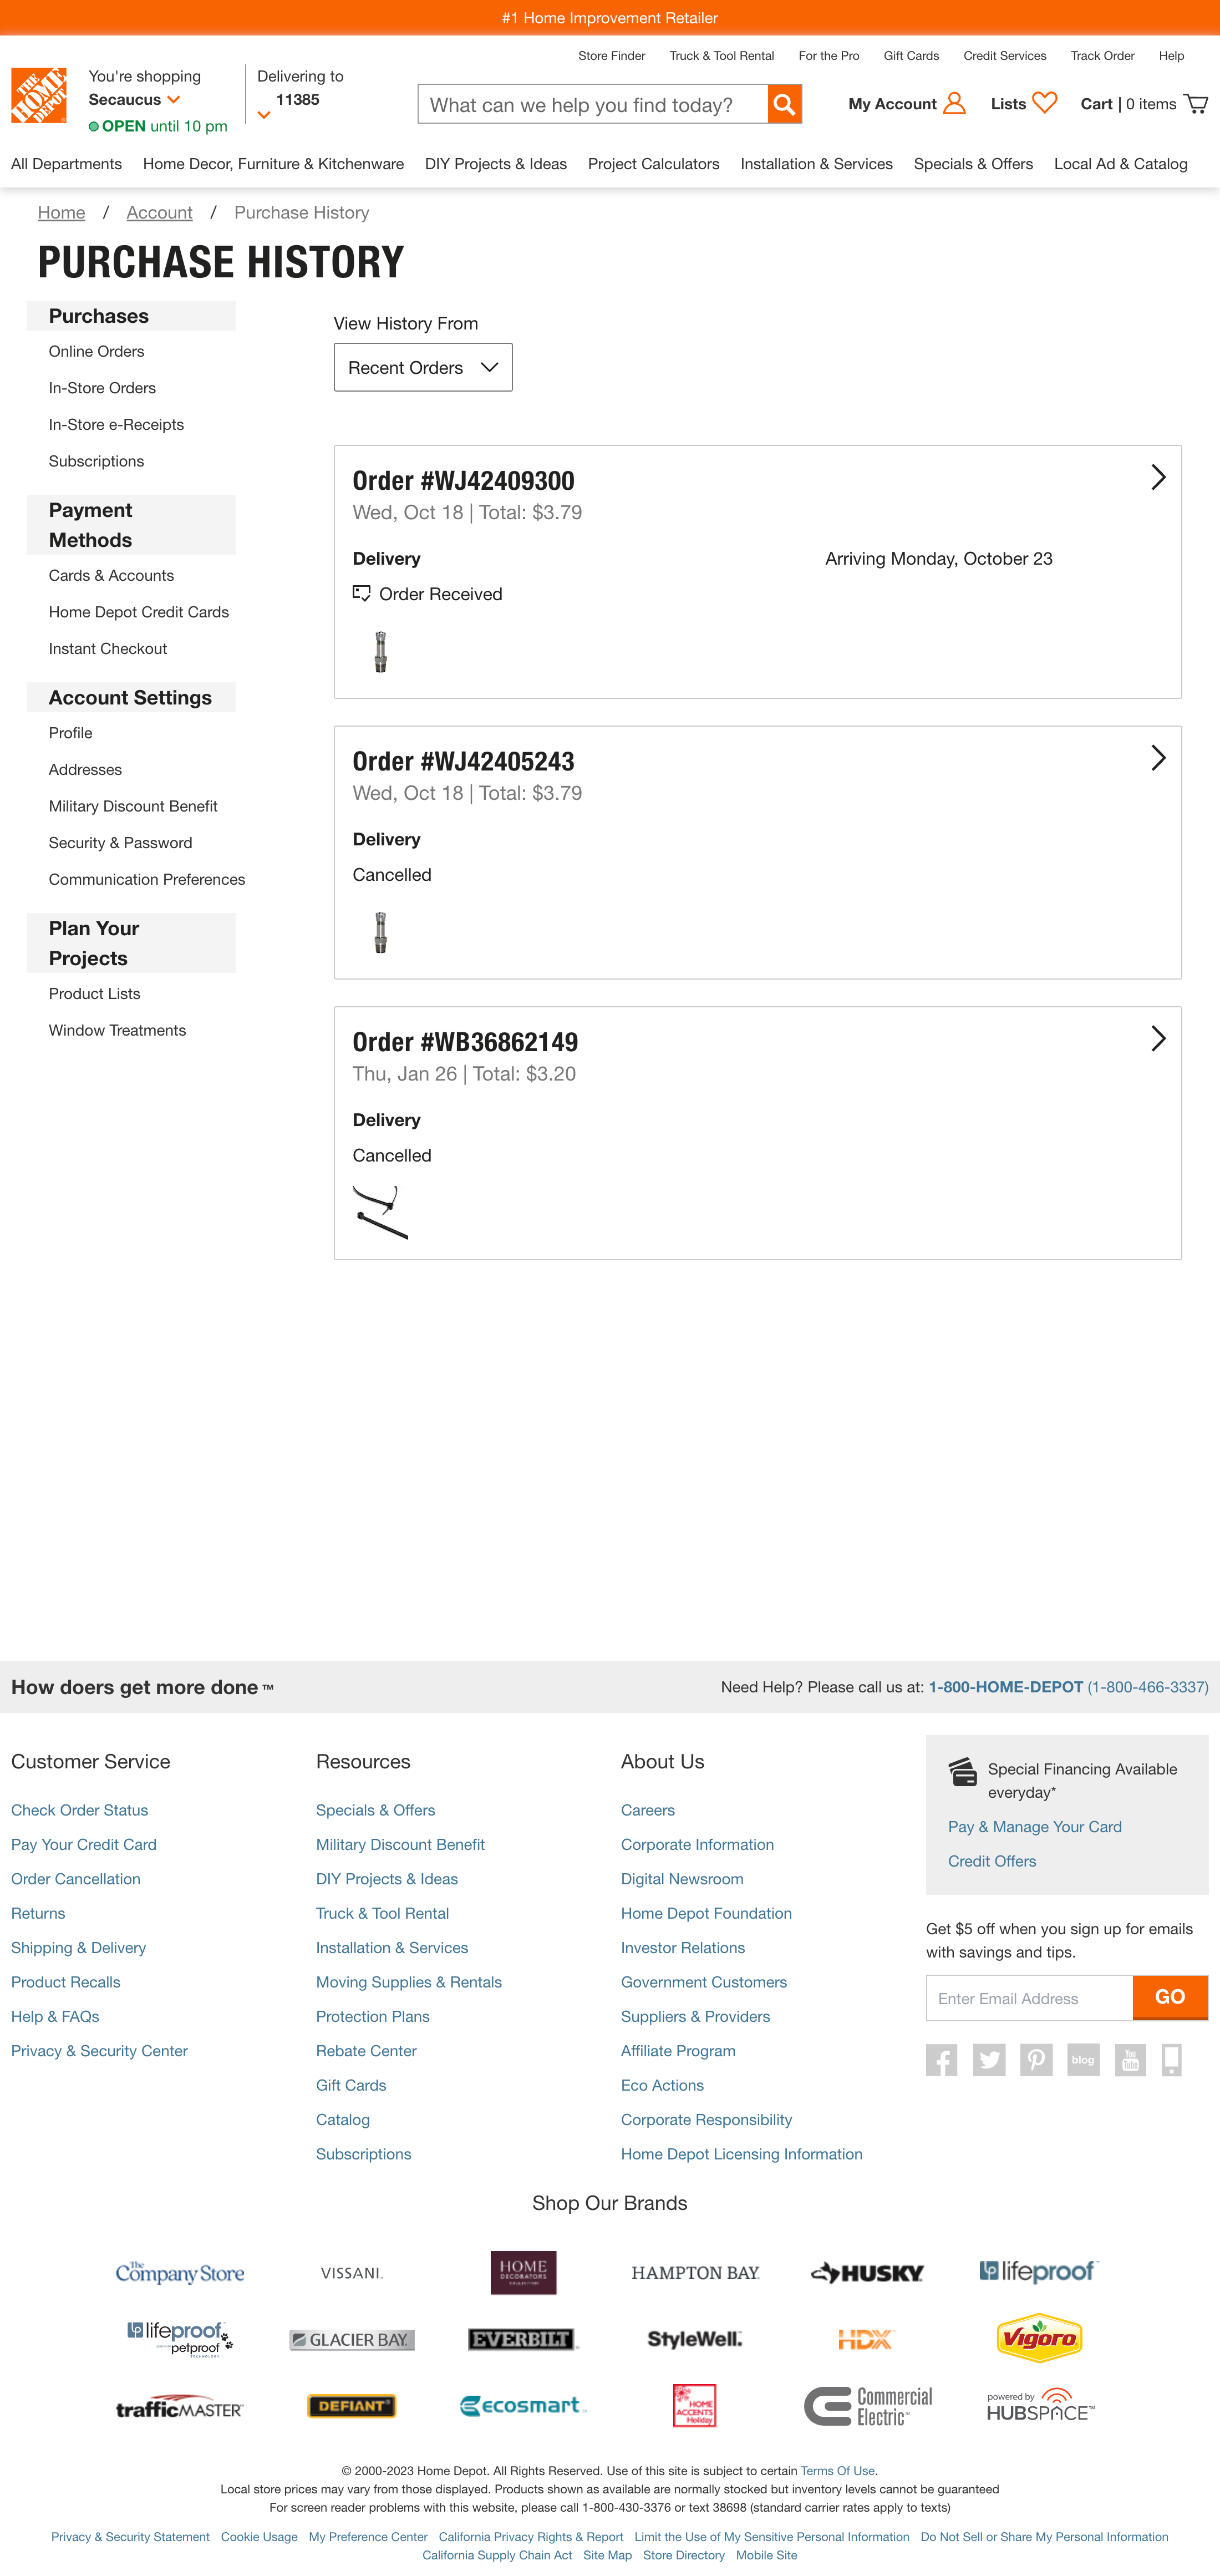Open the All Departments menu

tap(66, 164)
